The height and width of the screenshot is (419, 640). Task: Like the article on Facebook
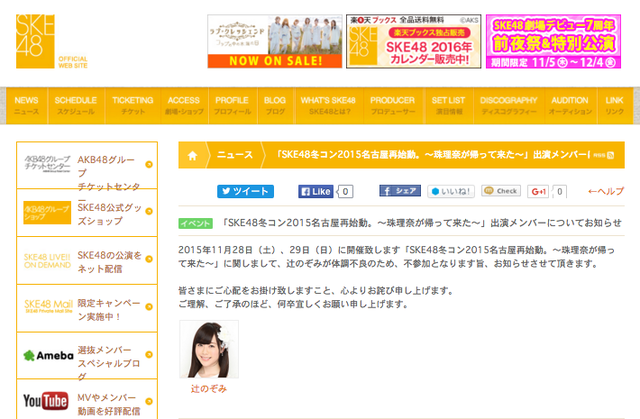(x=316, y=191)
